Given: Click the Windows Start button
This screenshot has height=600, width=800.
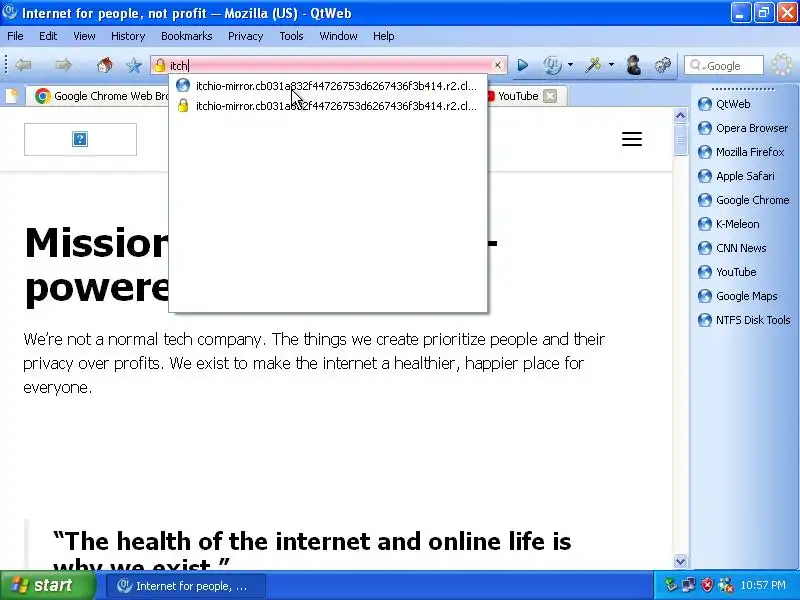Looking at the screenshot, I should pyautogui.click(x=48, y=585).
